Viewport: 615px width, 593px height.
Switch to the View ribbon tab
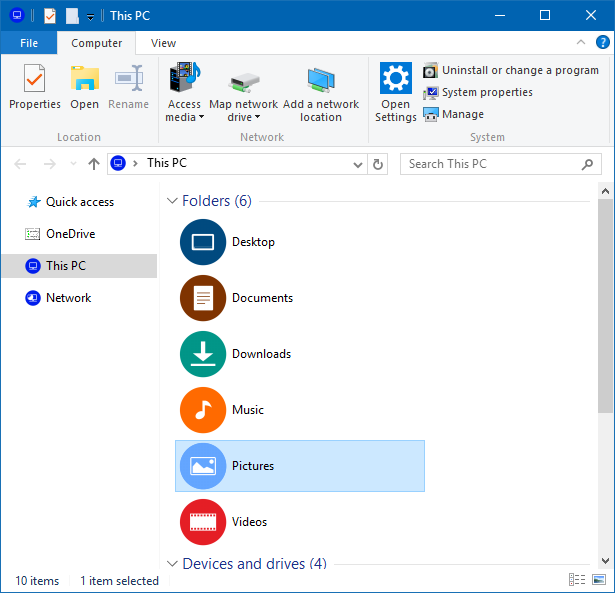163,43
